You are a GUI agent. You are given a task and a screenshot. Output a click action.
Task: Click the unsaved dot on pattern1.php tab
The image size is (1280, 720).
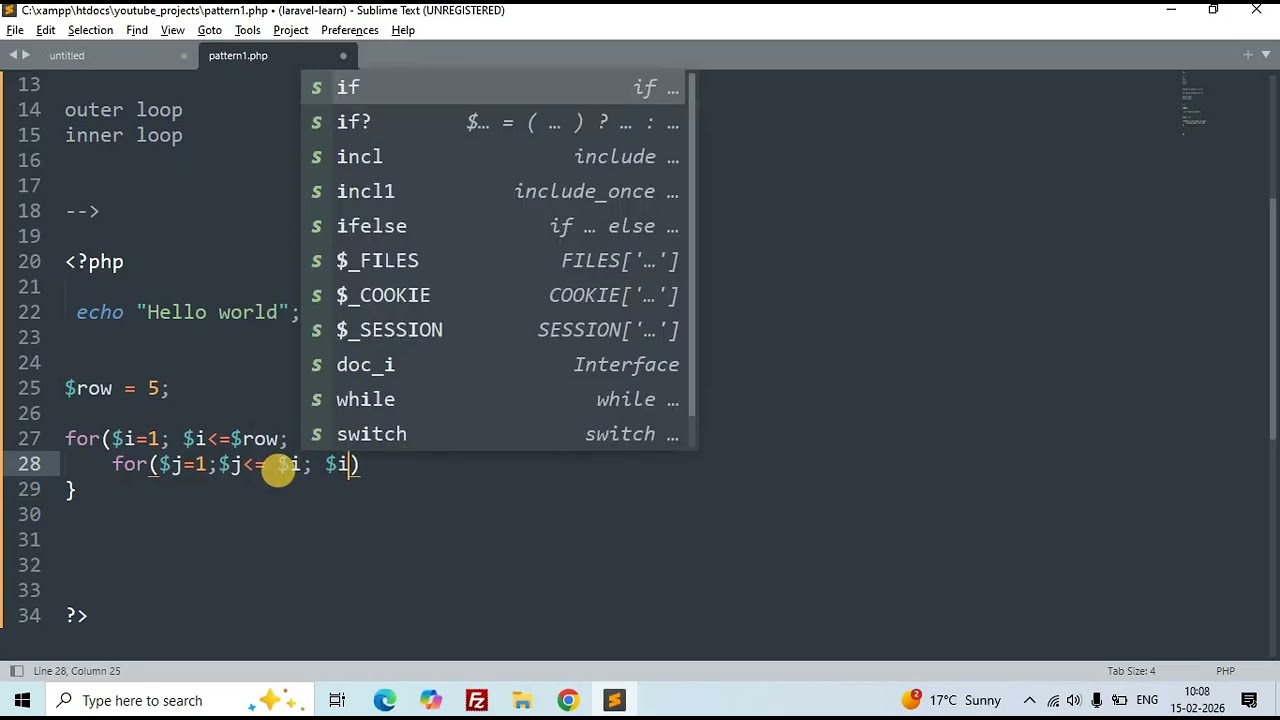coord(343,56)
